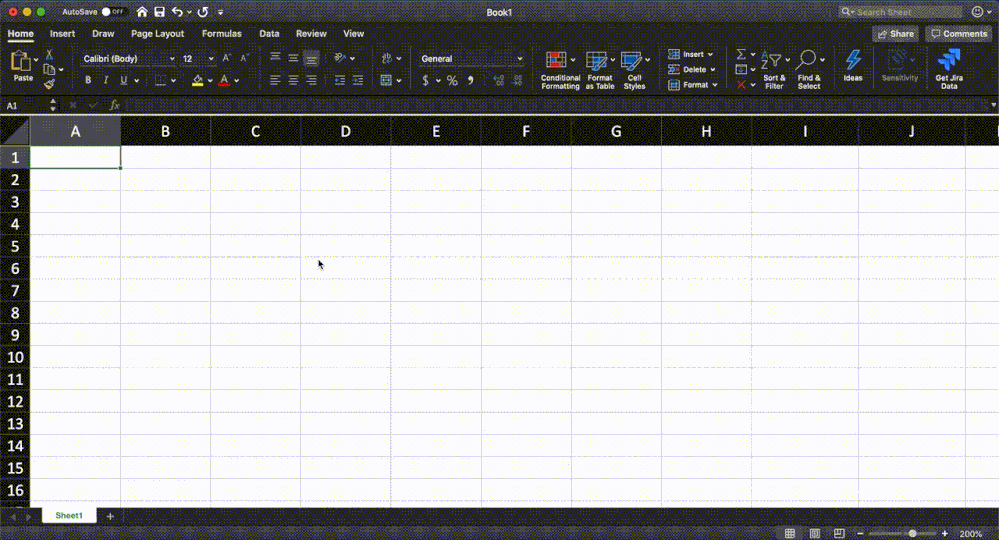Screen dimensions: 999x540
Task: Click the Wrap Text icon
Action: click(387, 58)
